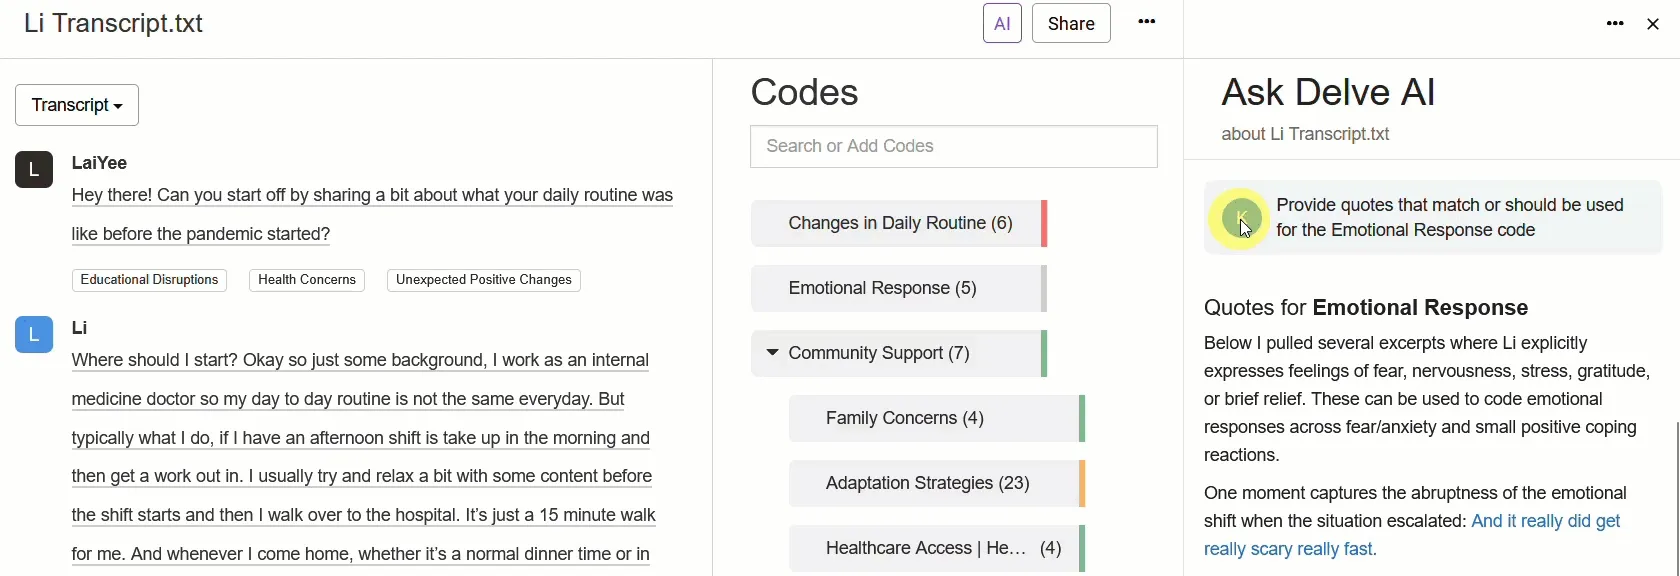
Task: Click the Educational Disruptions tag
Action: [x=149, y=281]
